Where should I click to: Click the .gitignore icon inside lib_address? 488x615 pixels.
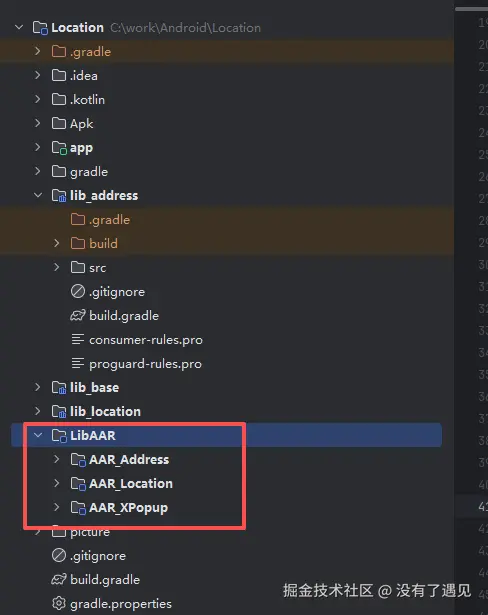pyautogui.click(x=78, y=291)
